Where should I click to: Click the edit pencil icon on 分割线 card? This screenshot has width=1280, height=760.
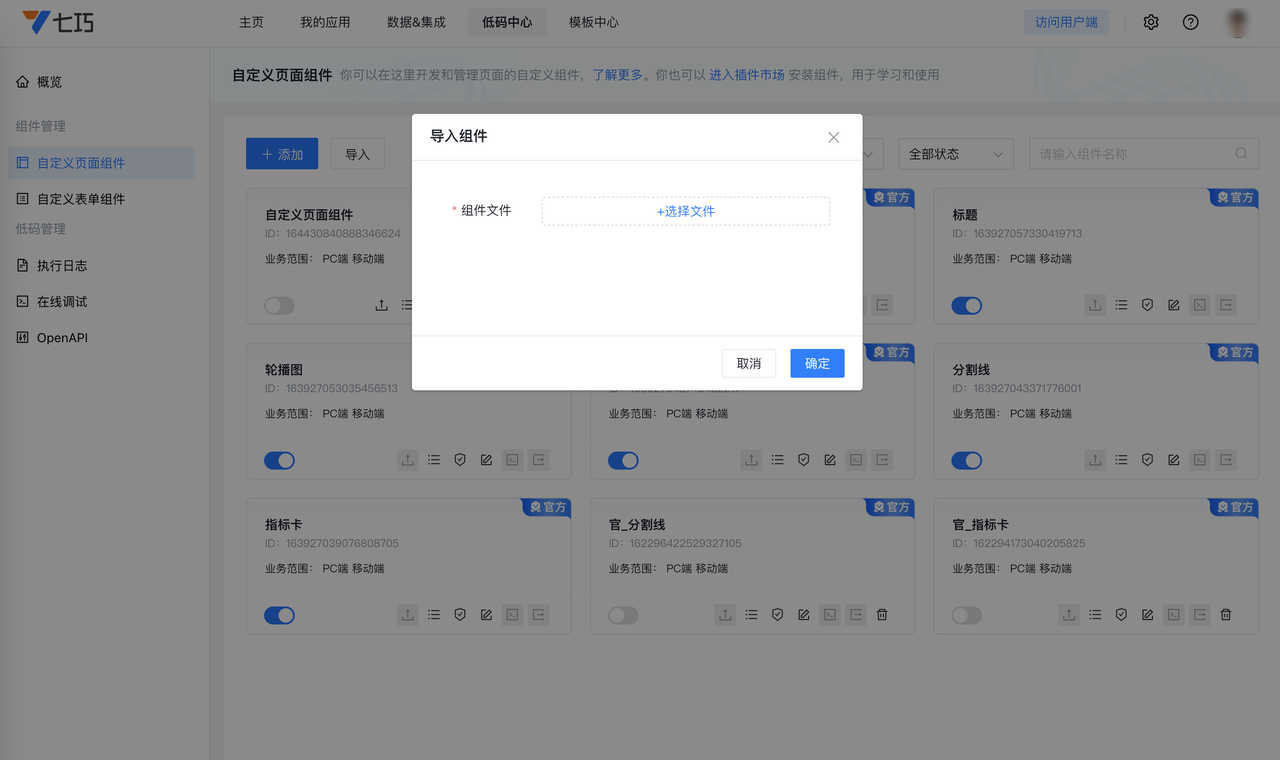tap(1174, 460)
